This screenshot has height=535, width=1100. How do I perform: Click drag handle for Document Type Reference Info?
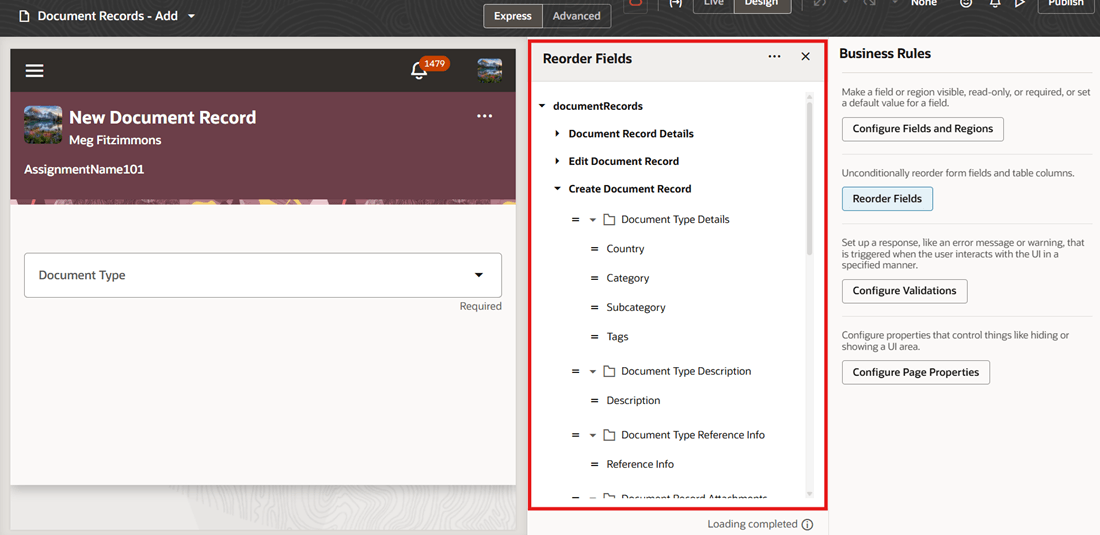click(x=575, y=435)
